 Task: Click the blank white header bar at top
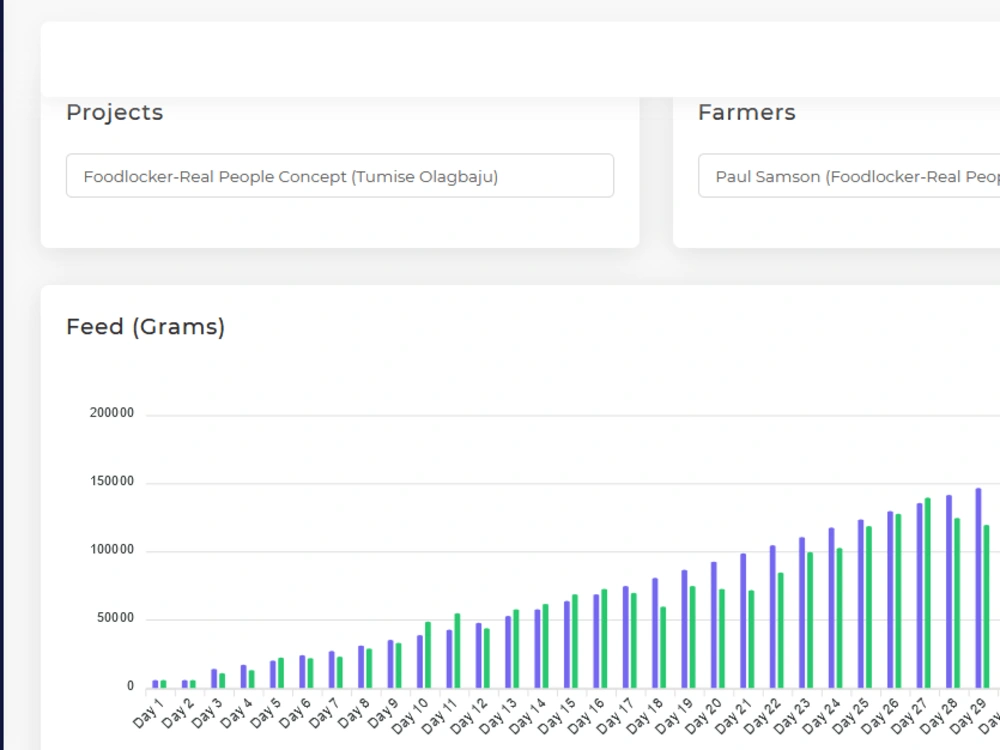click(520, 59)
